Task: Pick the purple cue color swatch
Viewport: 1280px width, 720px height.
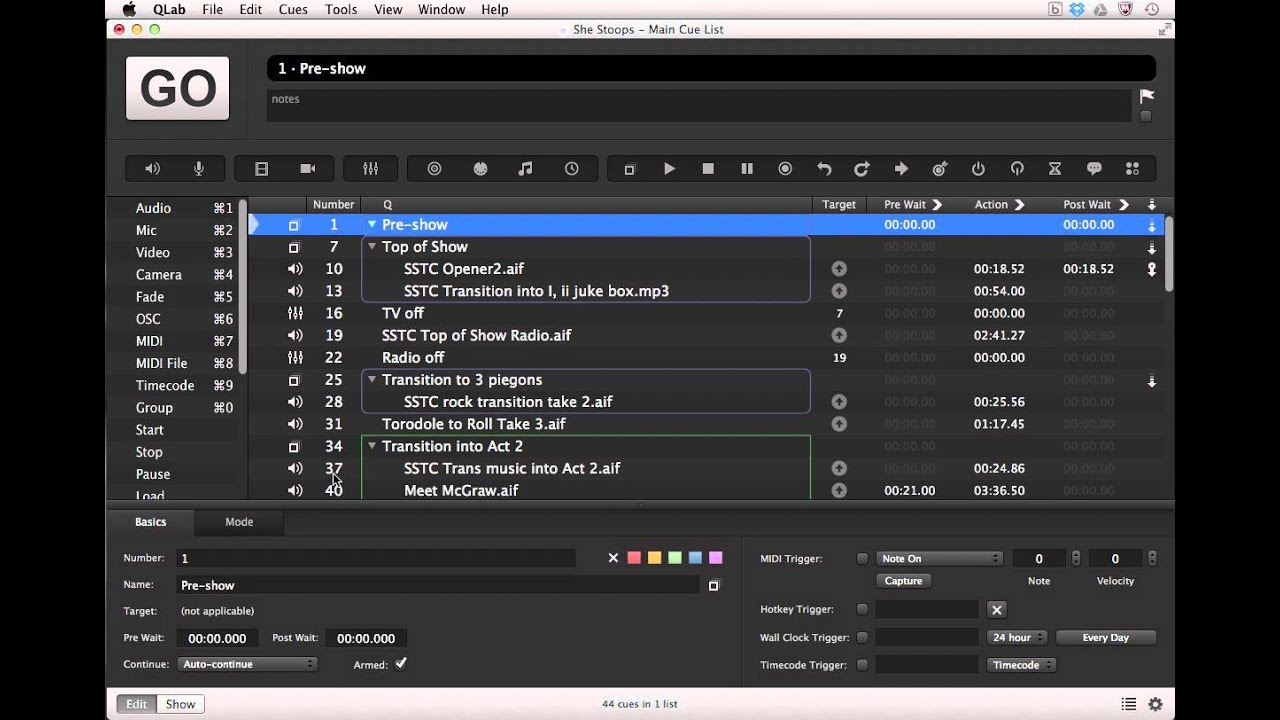Action: tap(715, 558)
